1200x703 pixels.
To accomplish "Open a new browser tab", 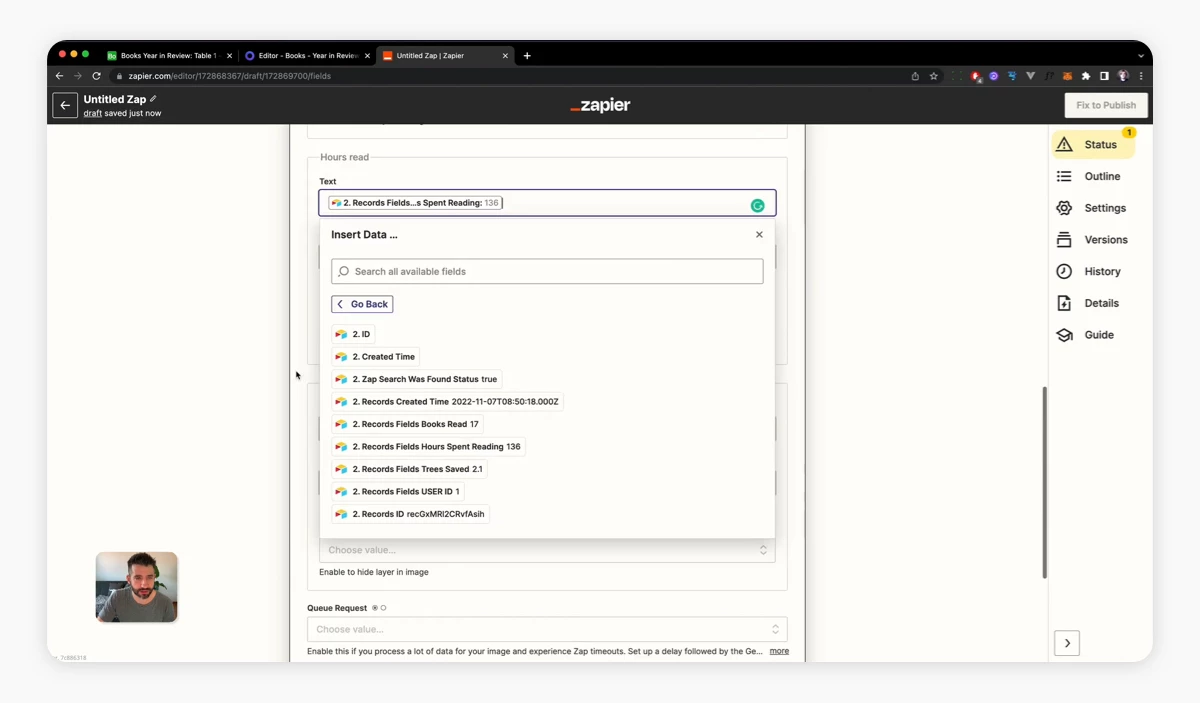I will (x=527, y=56).
